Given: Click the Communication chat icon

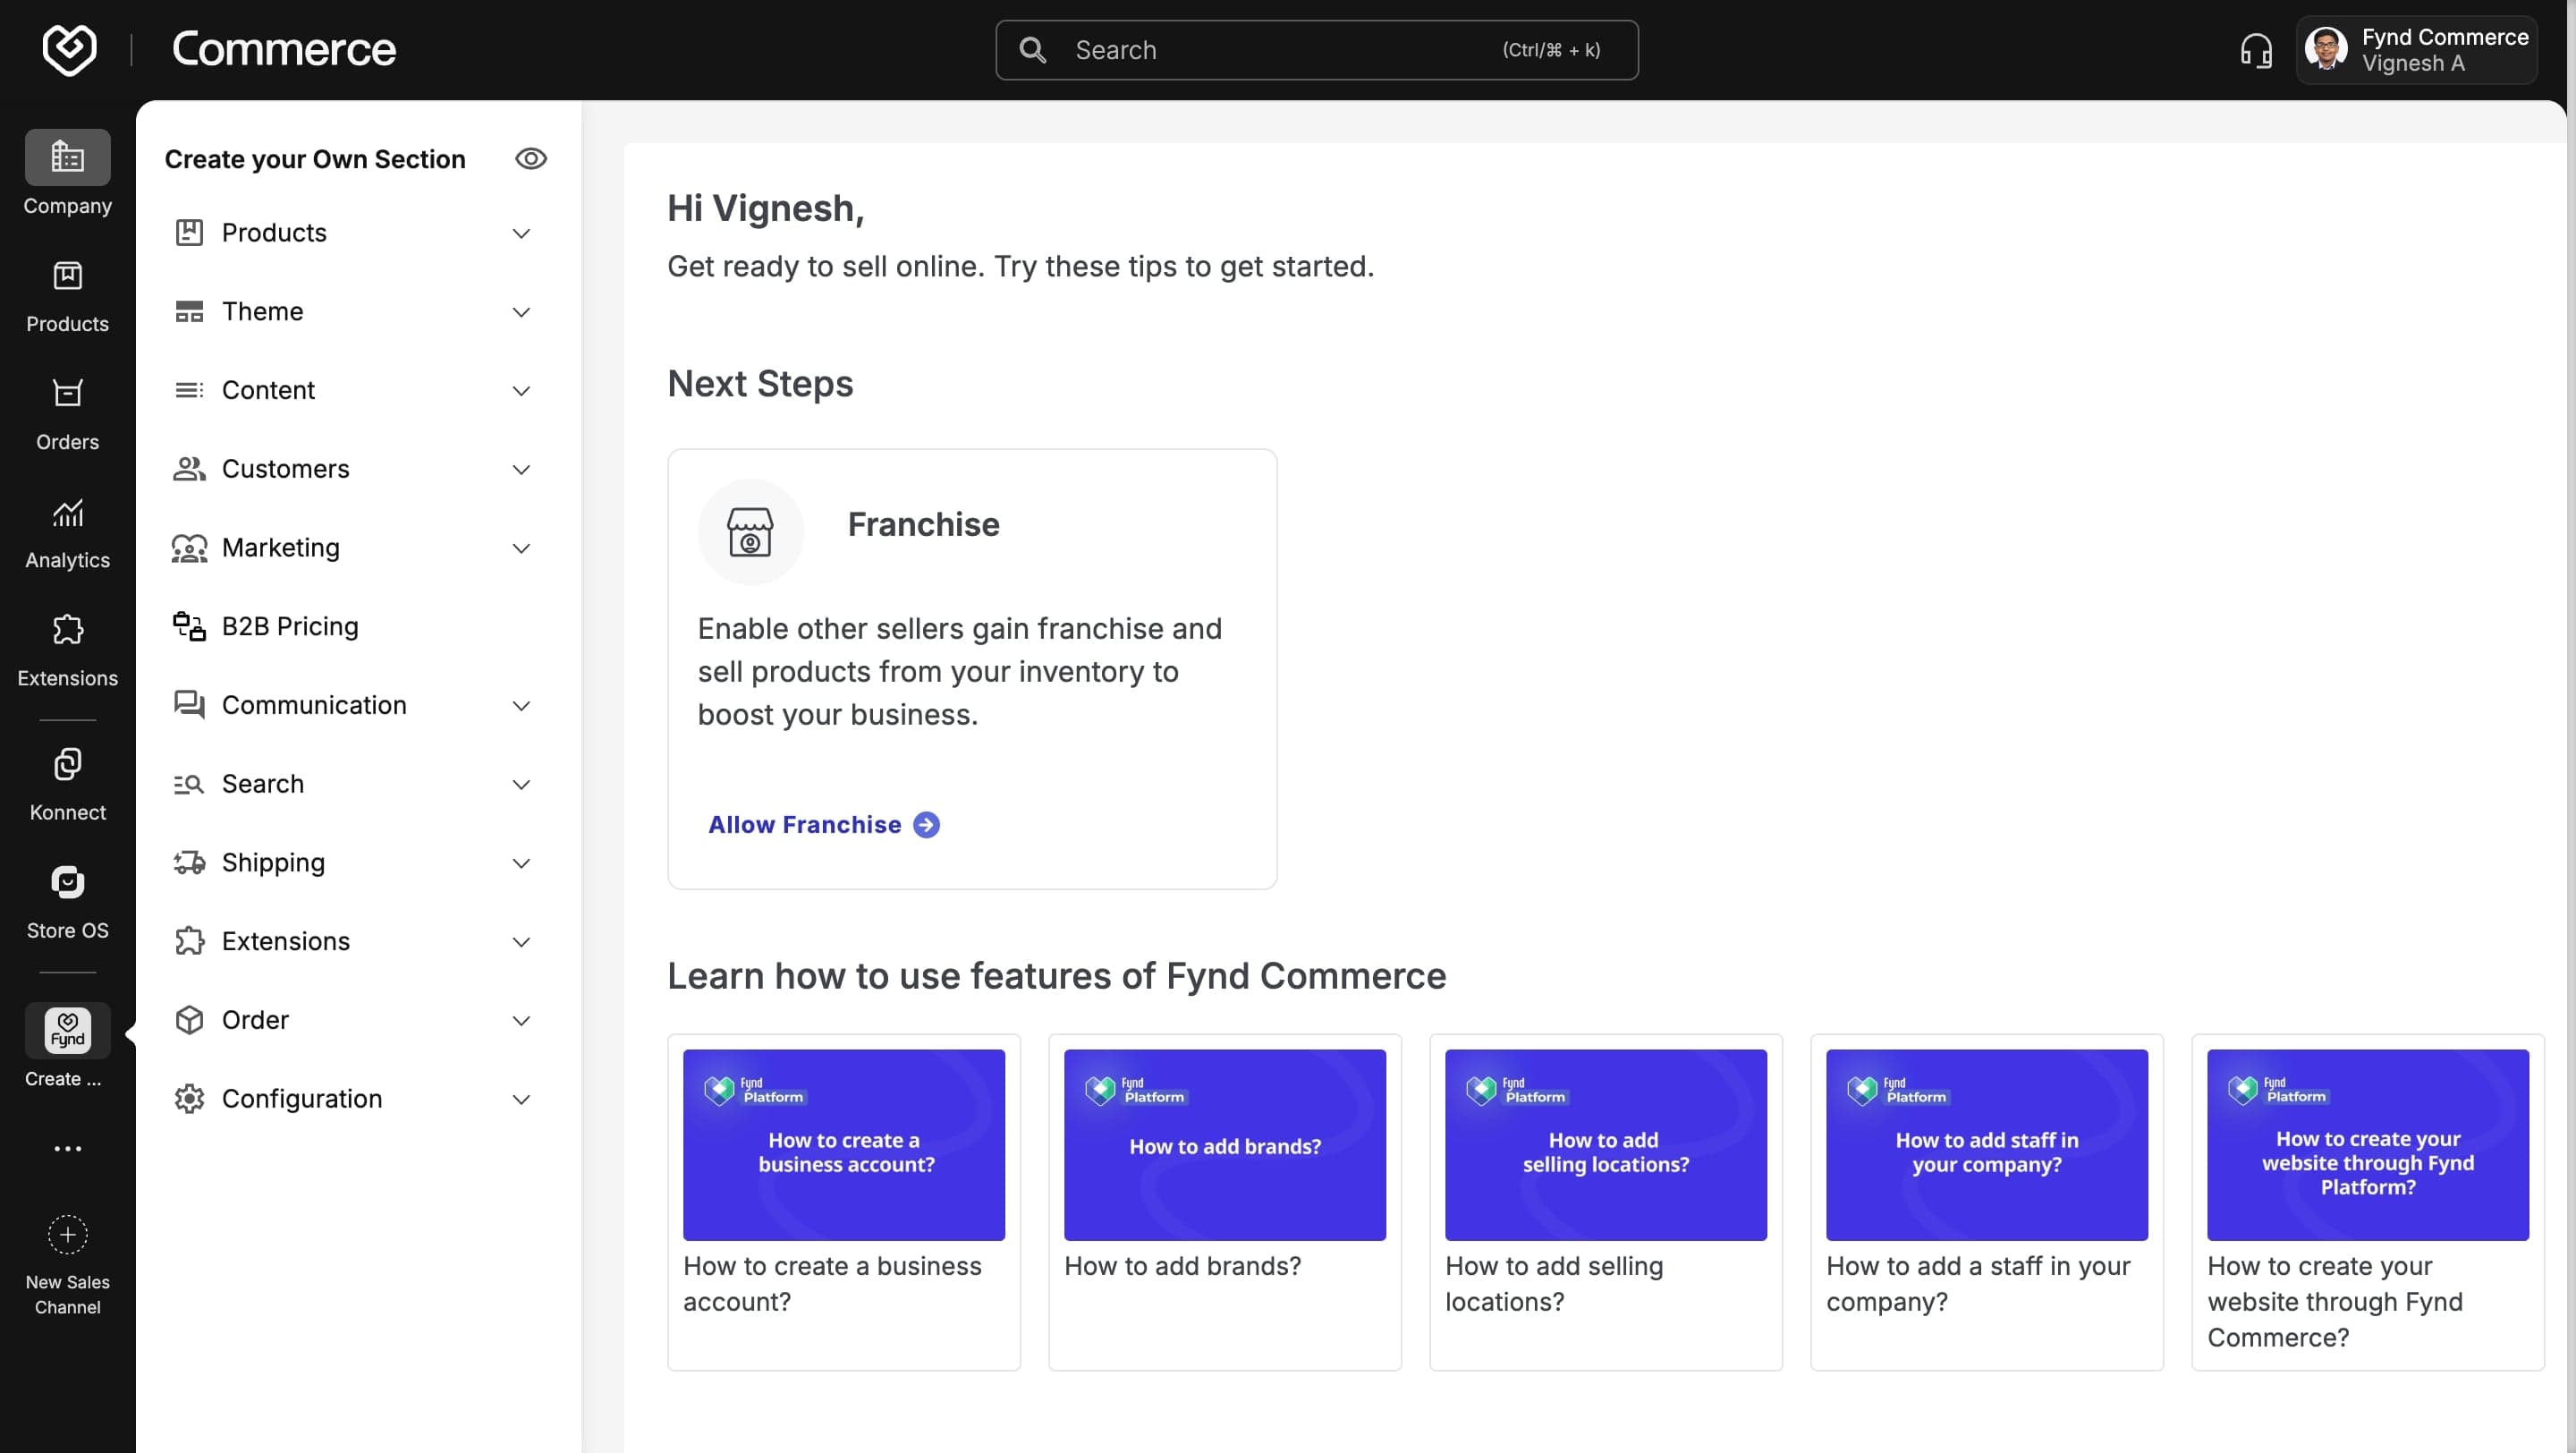Looking at the screenshot, I should (x=189, y=705).
